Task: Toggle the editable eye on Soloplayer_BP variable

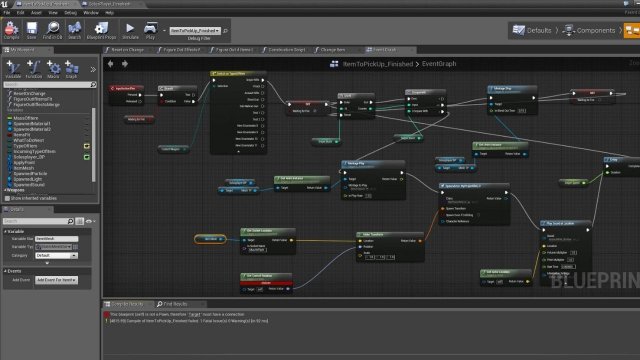Action: click(x=87, y=157)
